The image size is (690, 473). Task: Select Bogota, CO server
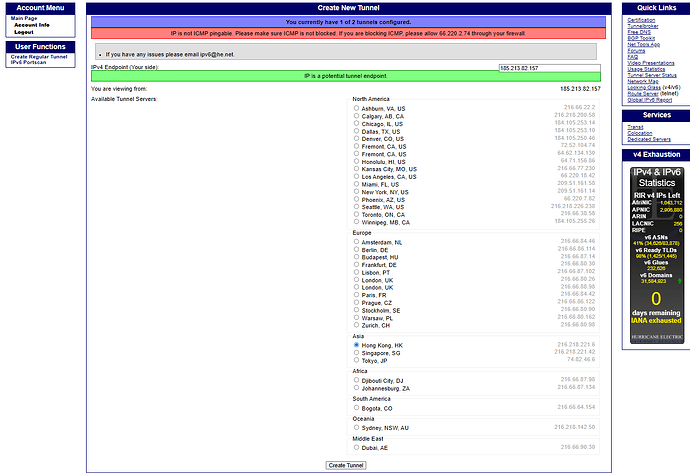(356, 407)
